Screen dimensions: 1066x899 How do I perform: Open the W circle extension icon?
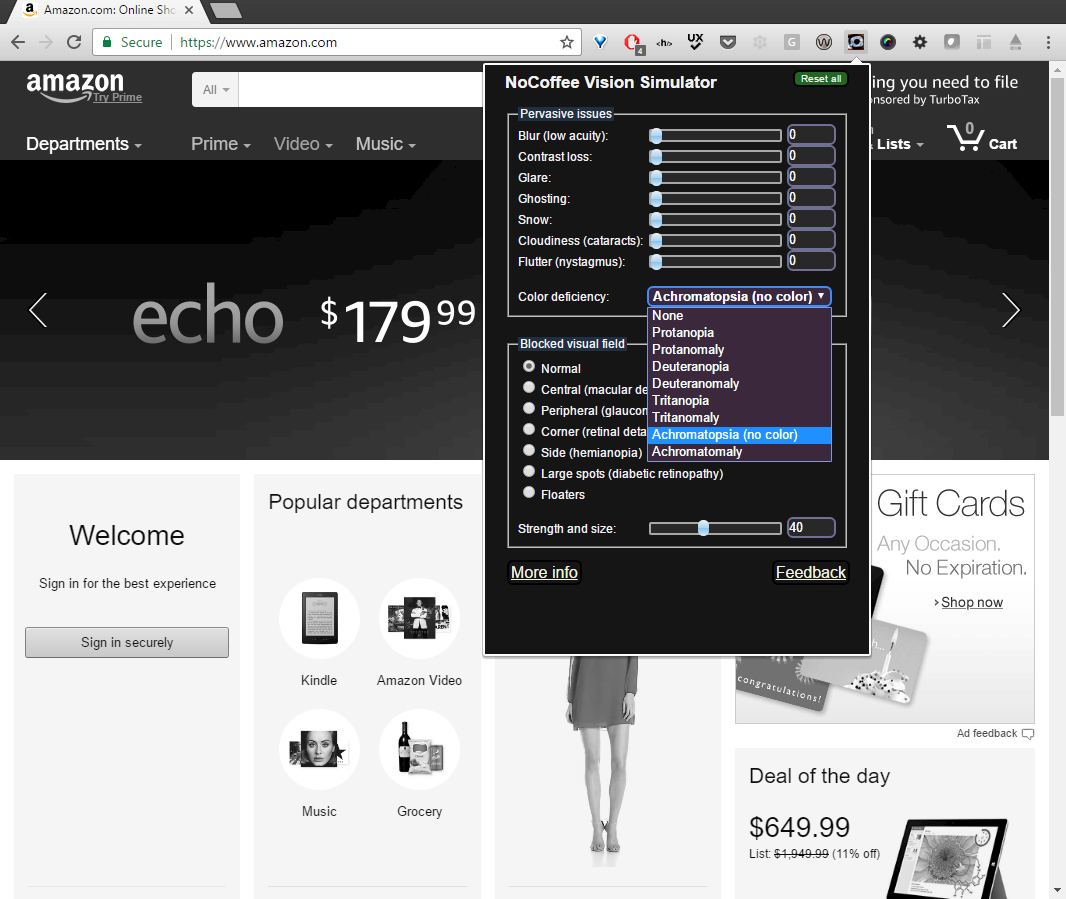823,43
